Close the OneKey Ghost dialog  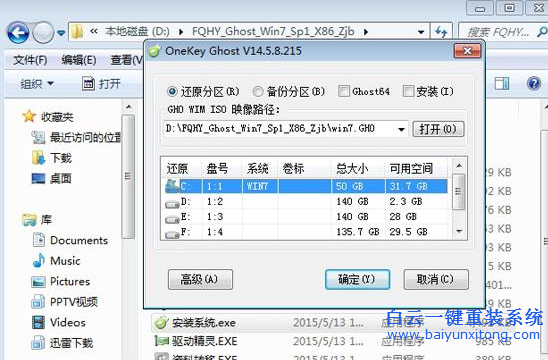pyautogui.click(x=467, y=51)
